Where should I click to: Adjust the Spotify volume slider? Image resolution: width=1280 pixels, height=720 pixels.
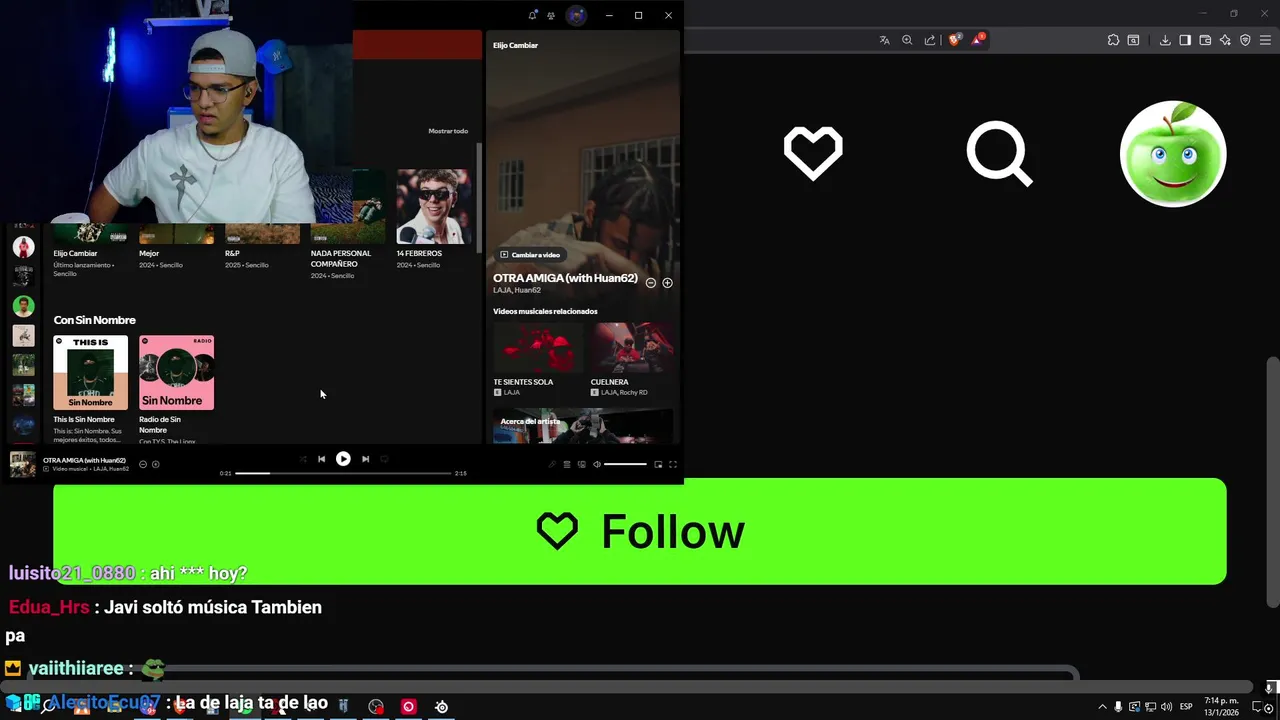pyautogui.click(x=625, y=464)
